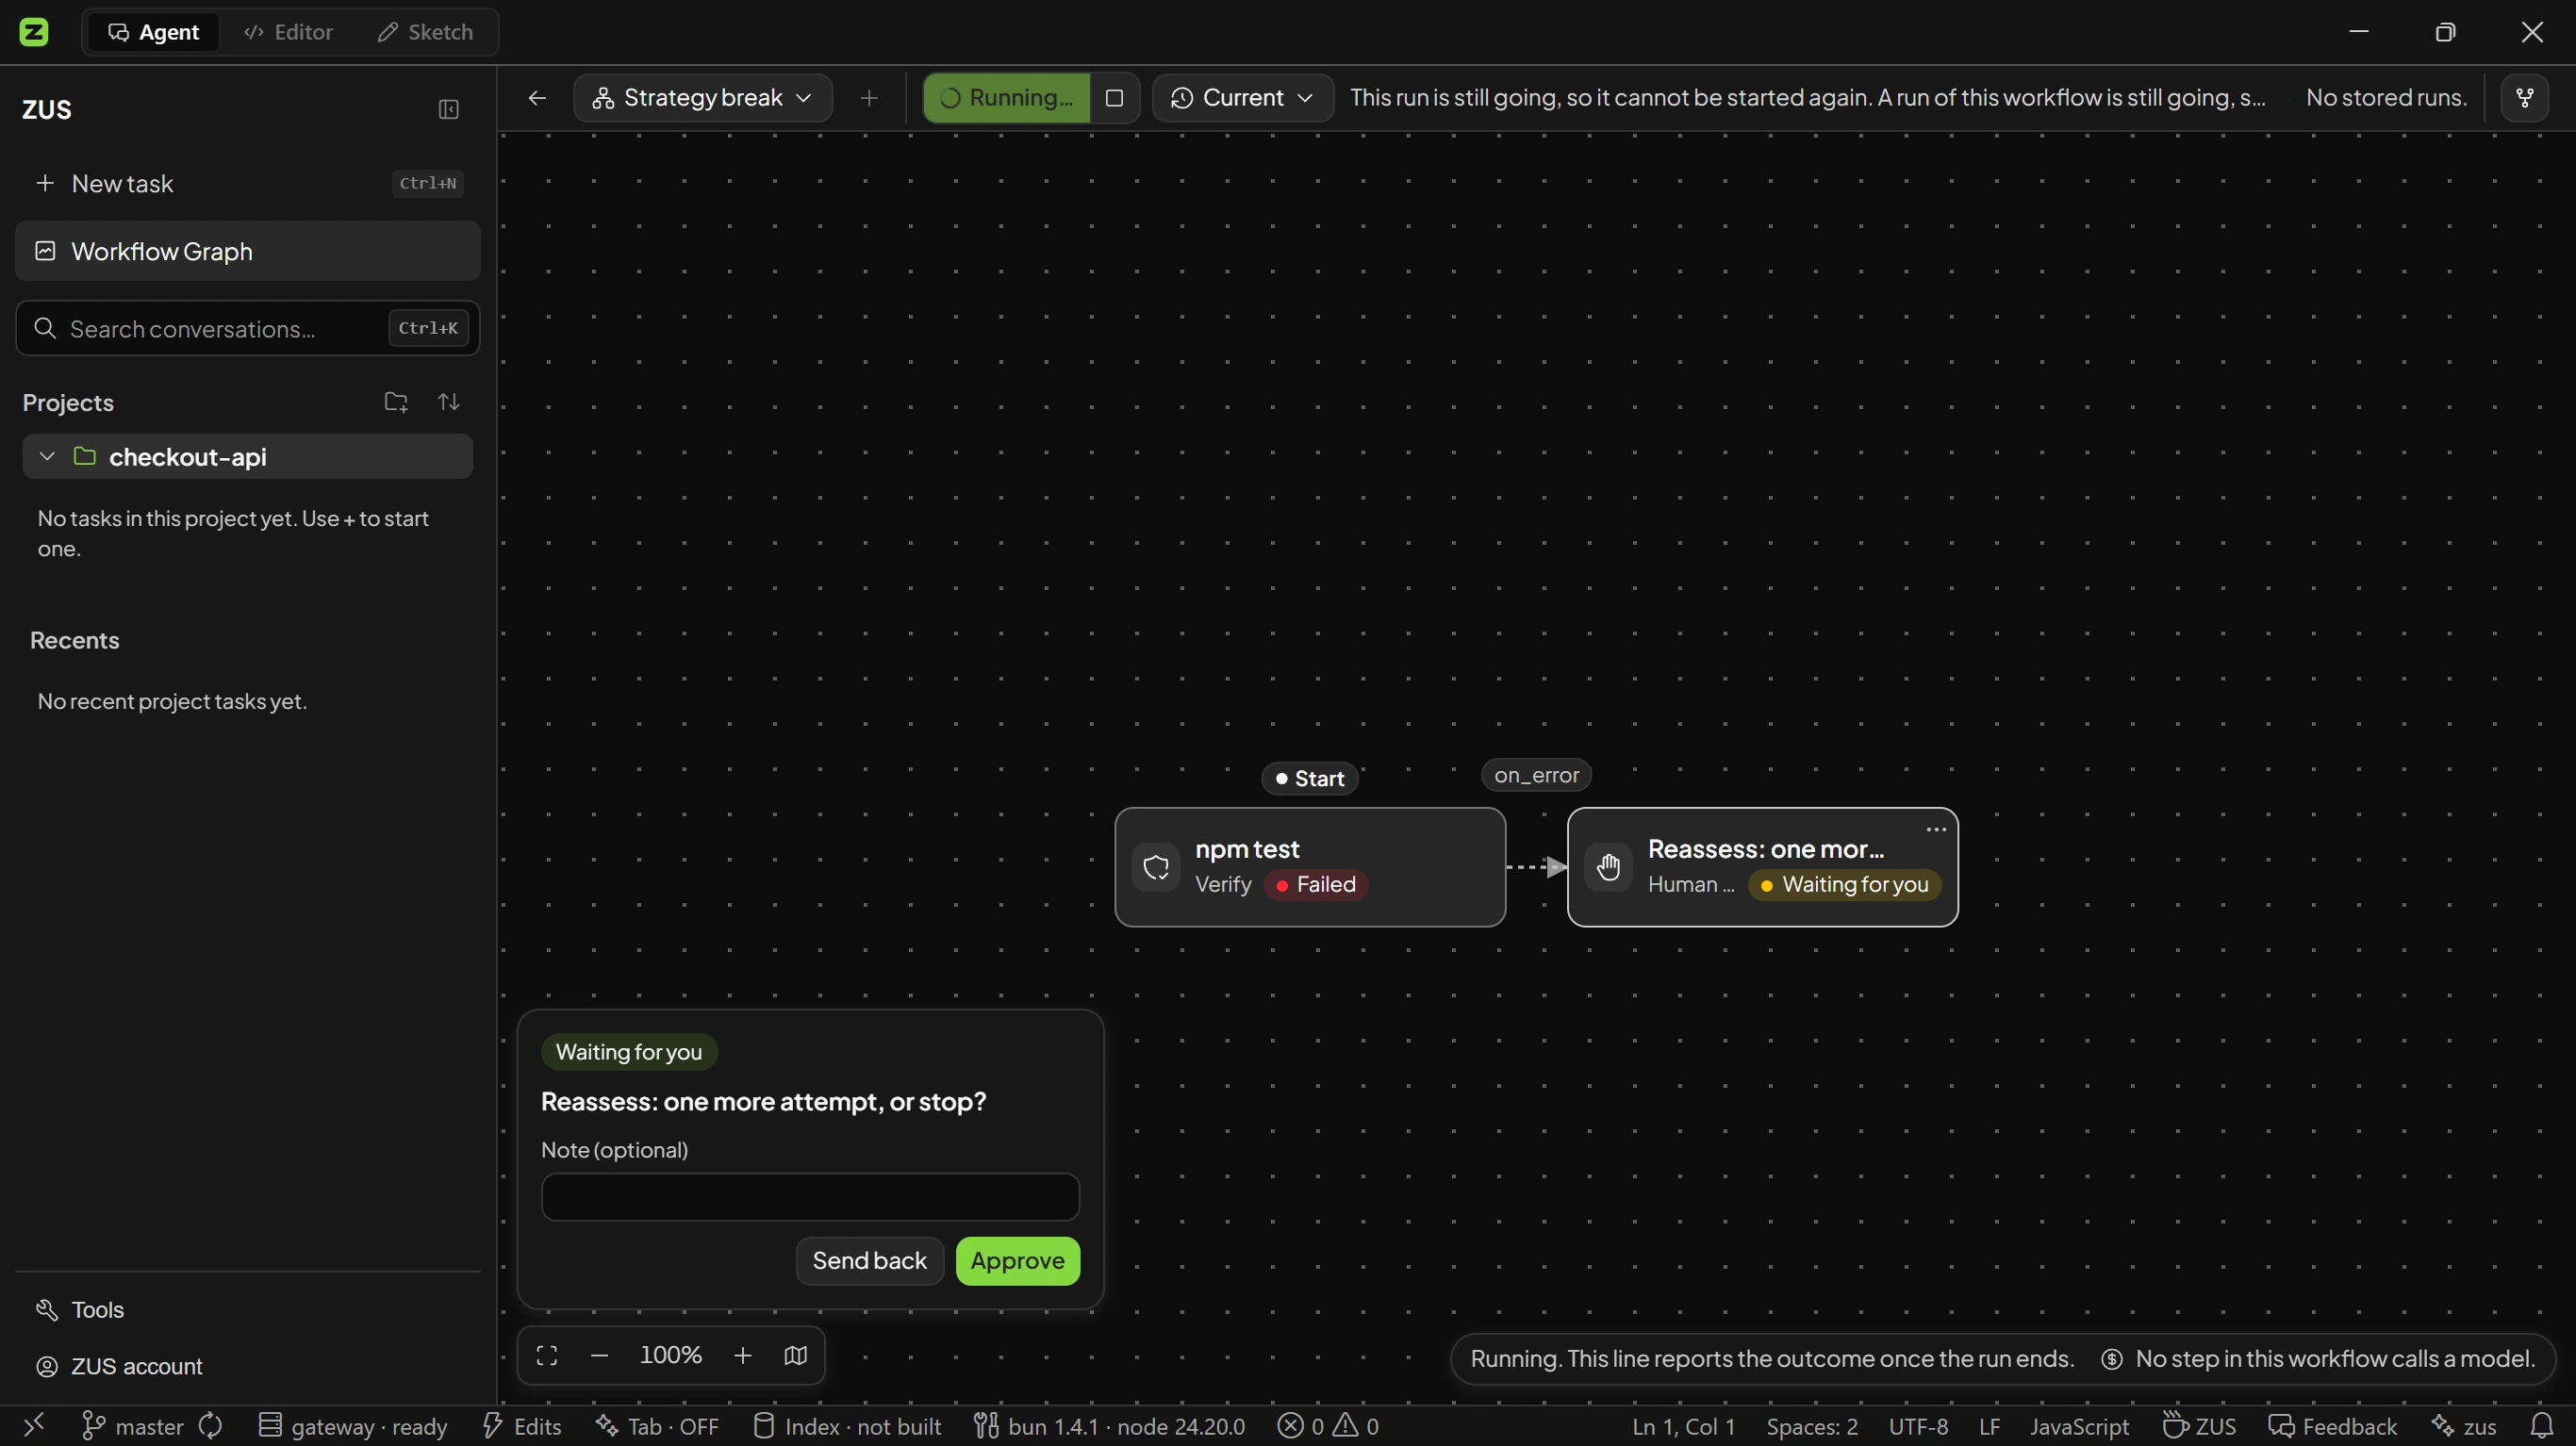
Task: Add a new workflow tab with plus
Action: click(x=869, y=98)
